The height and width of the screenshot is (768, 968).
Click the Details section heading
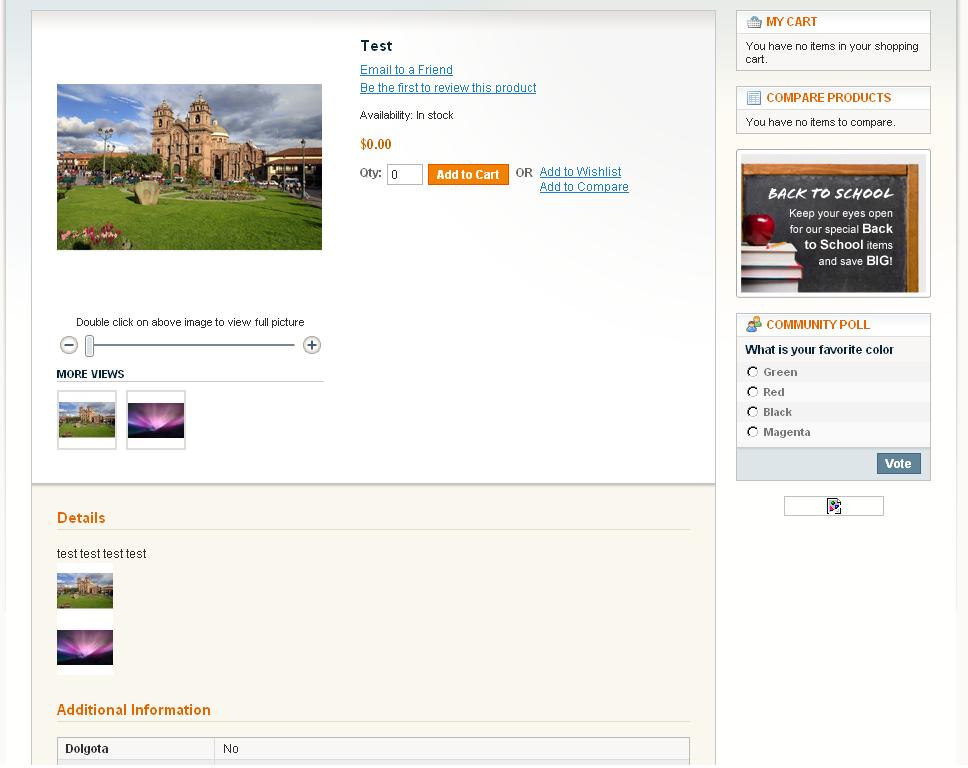coord(81,518)
